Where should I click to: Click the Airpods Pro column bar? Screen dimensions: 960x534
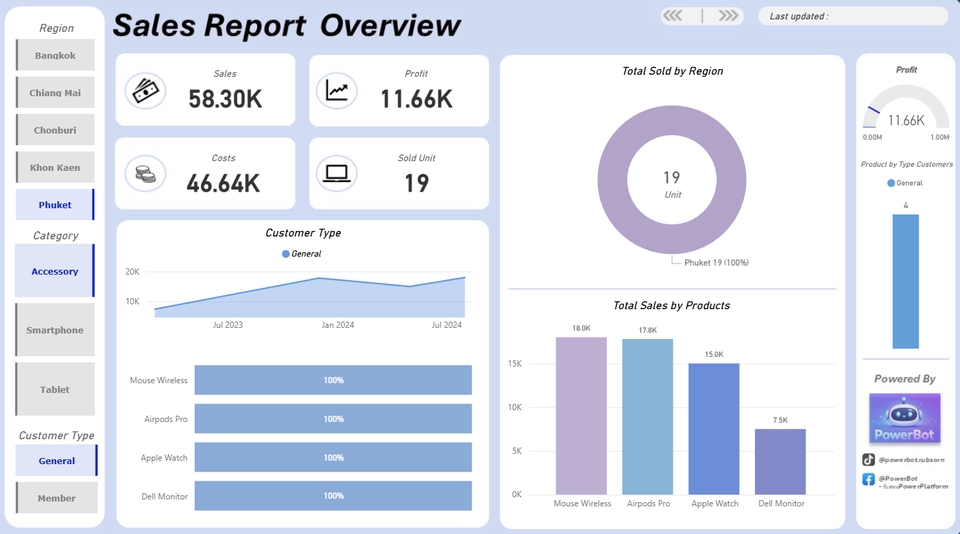coord(647,416)
